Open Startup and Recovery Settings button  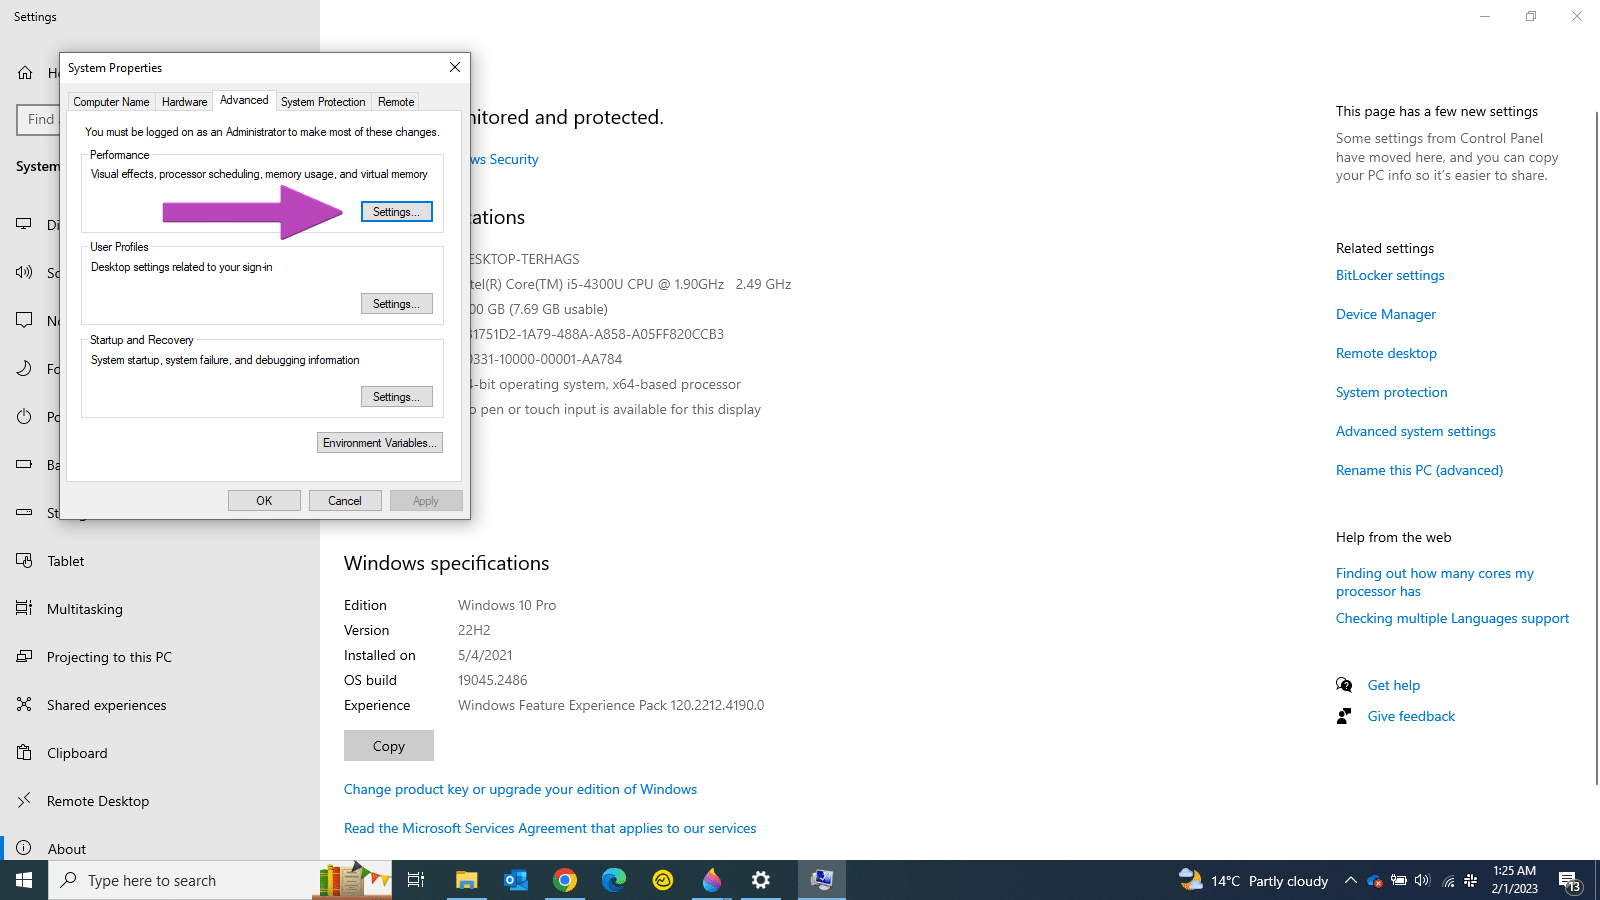396,397
